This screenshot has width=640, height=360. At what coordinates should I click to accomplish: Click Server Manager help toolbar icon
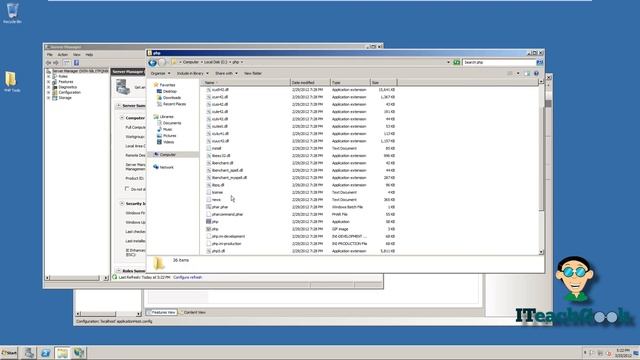click(76, 63)
